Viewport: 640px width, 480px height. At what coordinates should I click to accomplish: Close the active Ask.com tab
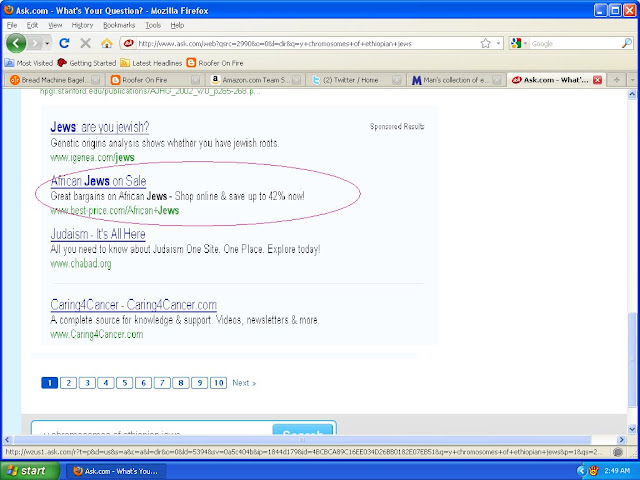[598, 80]
